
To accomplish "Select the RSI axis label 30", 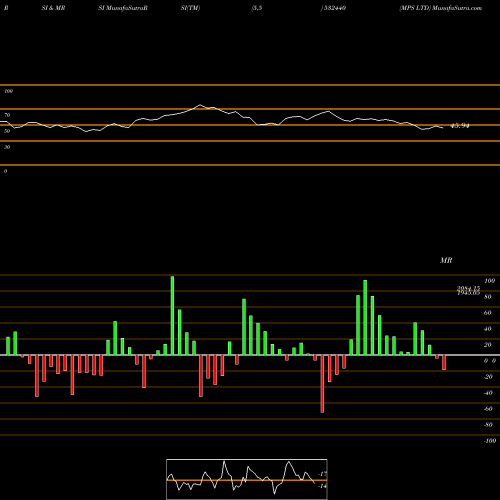I will 7,147.
